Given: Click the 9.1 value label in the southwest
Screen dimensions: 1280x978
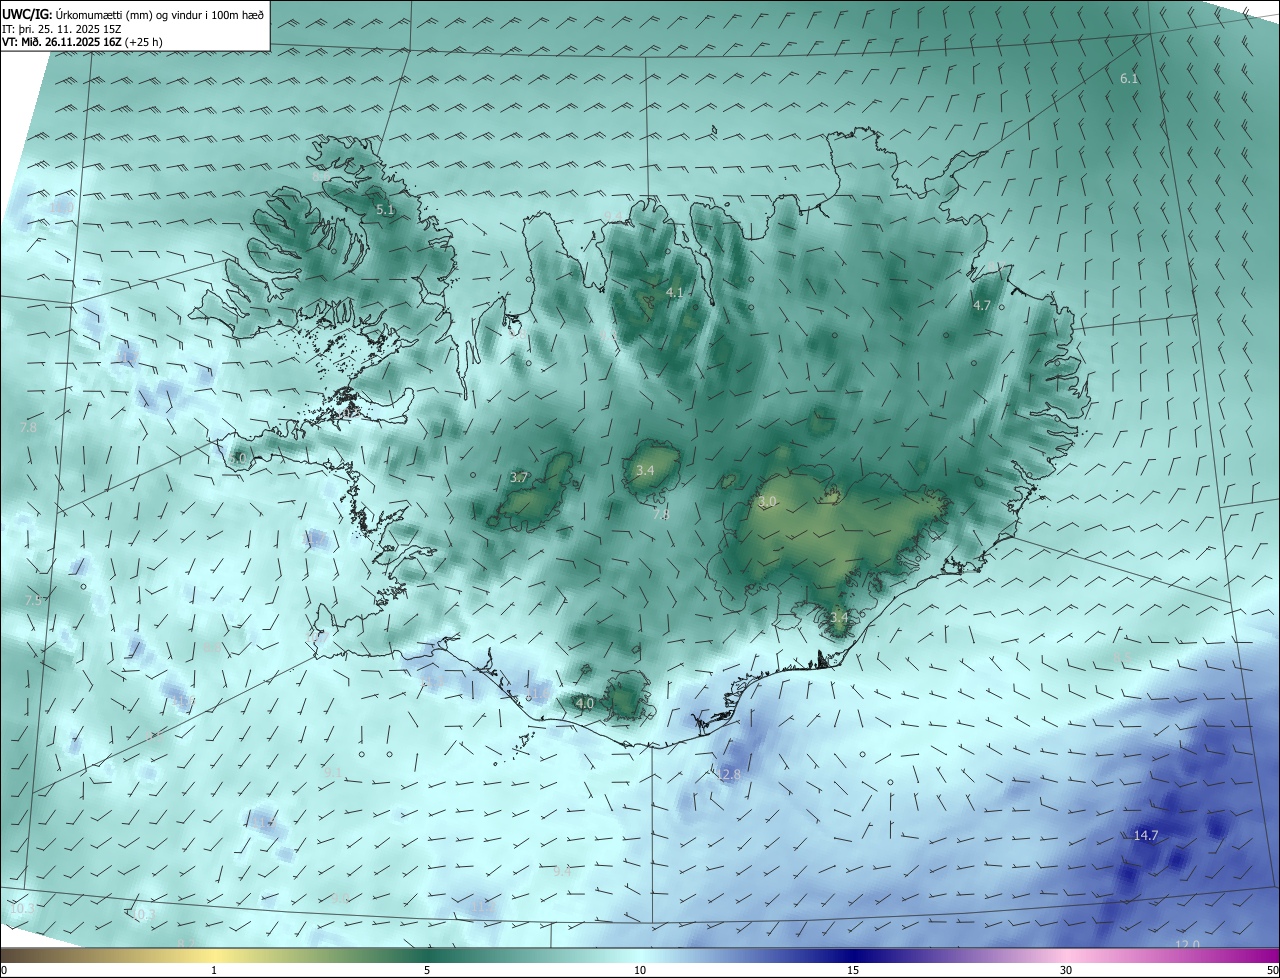Looking at the screenshot, I should [x=333, y=772].
